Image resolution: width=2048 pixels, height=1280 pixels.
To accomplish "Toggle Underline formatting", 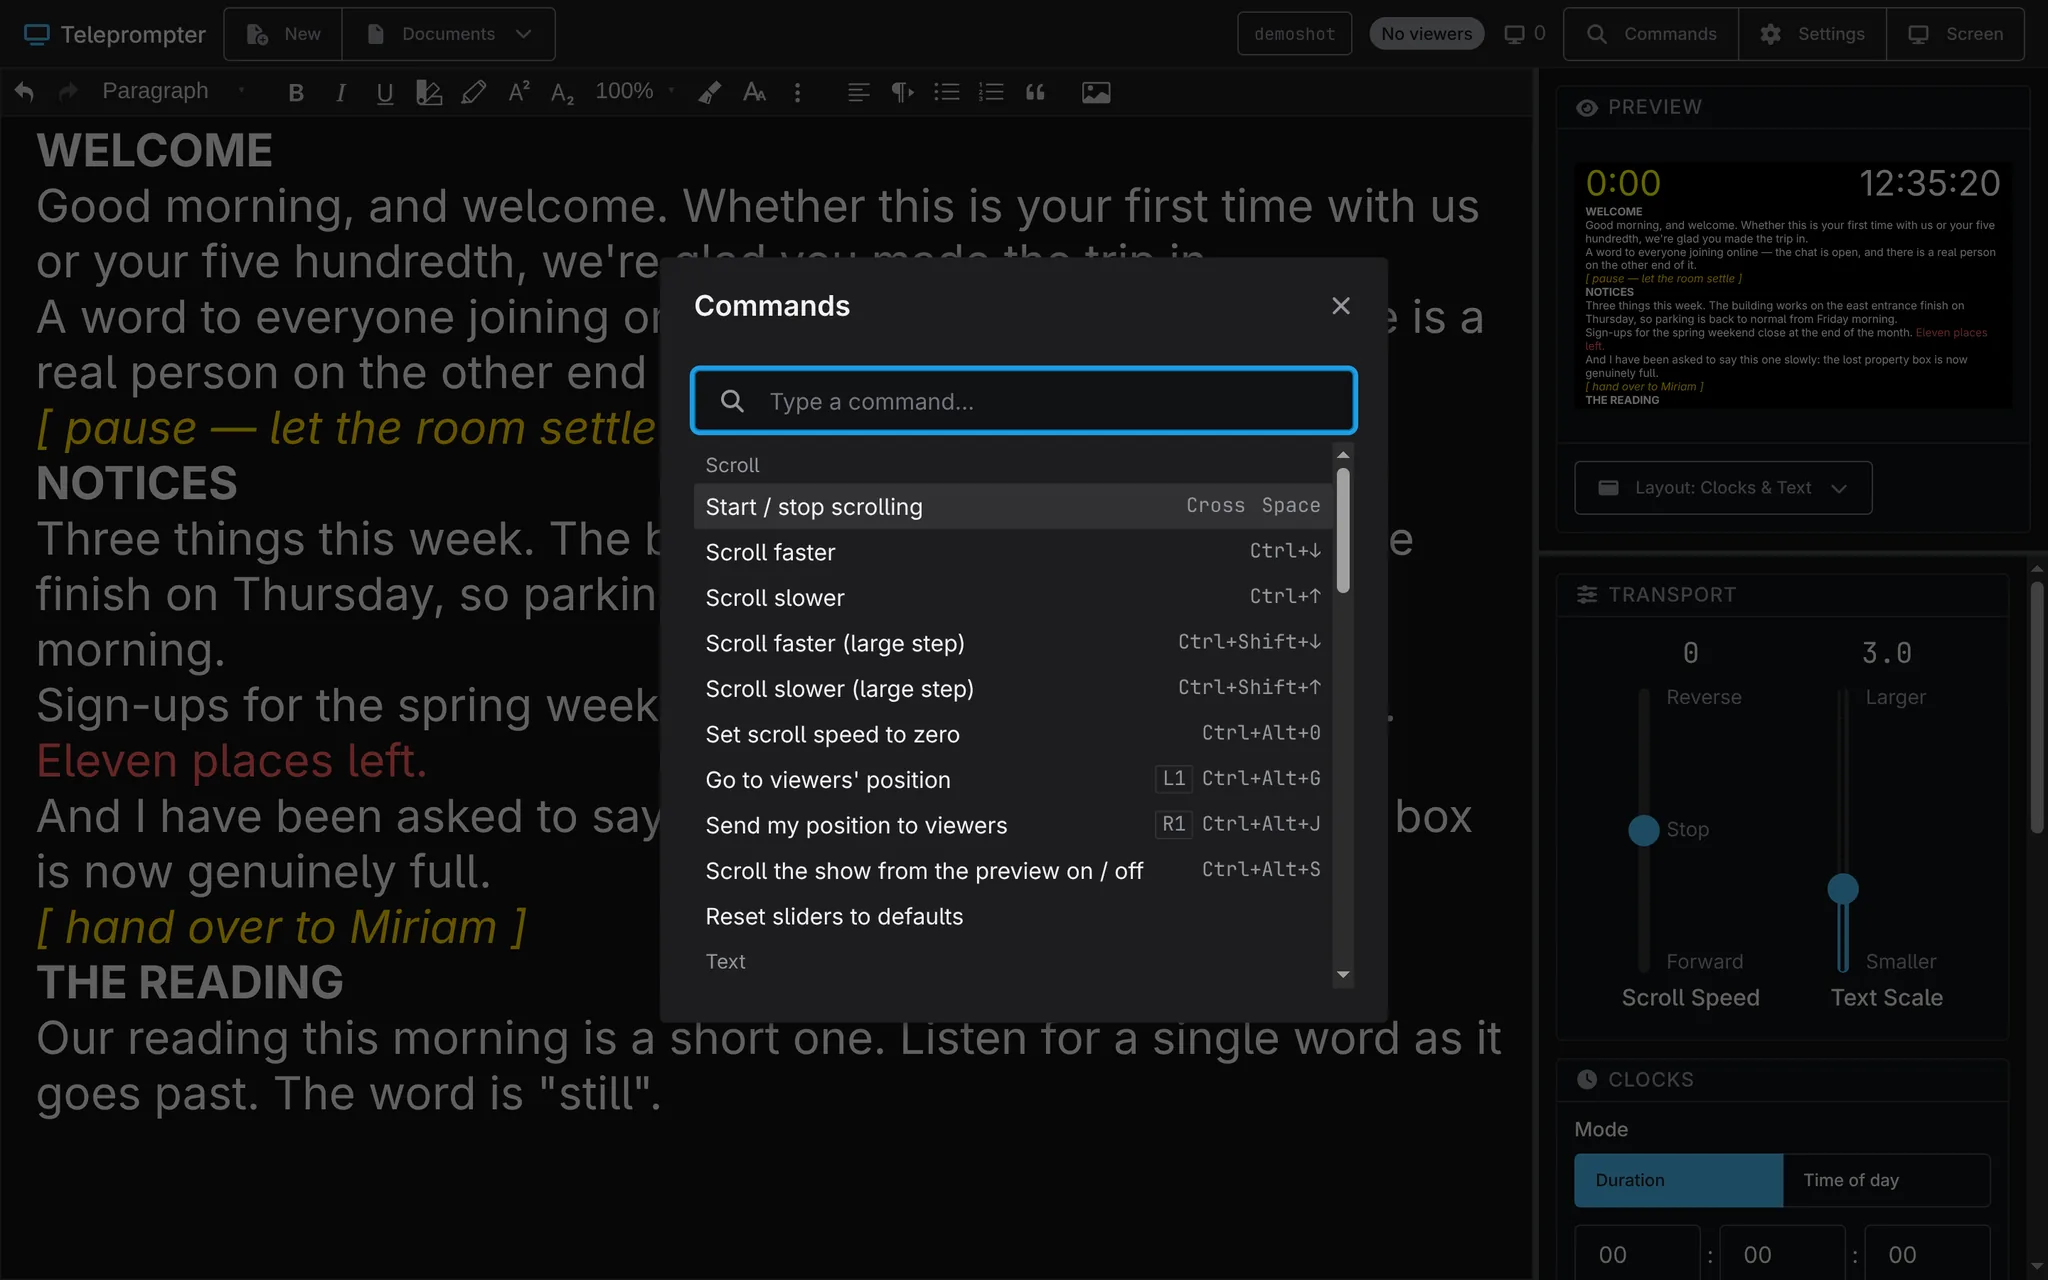I will point(385,92).
